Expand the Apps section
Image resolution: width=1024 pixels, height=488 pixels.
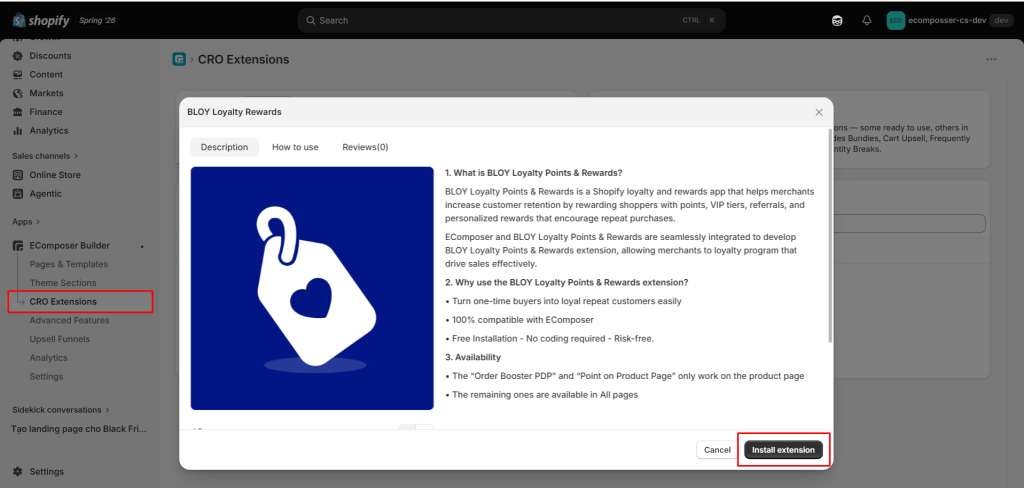click(x=26, y=221)
